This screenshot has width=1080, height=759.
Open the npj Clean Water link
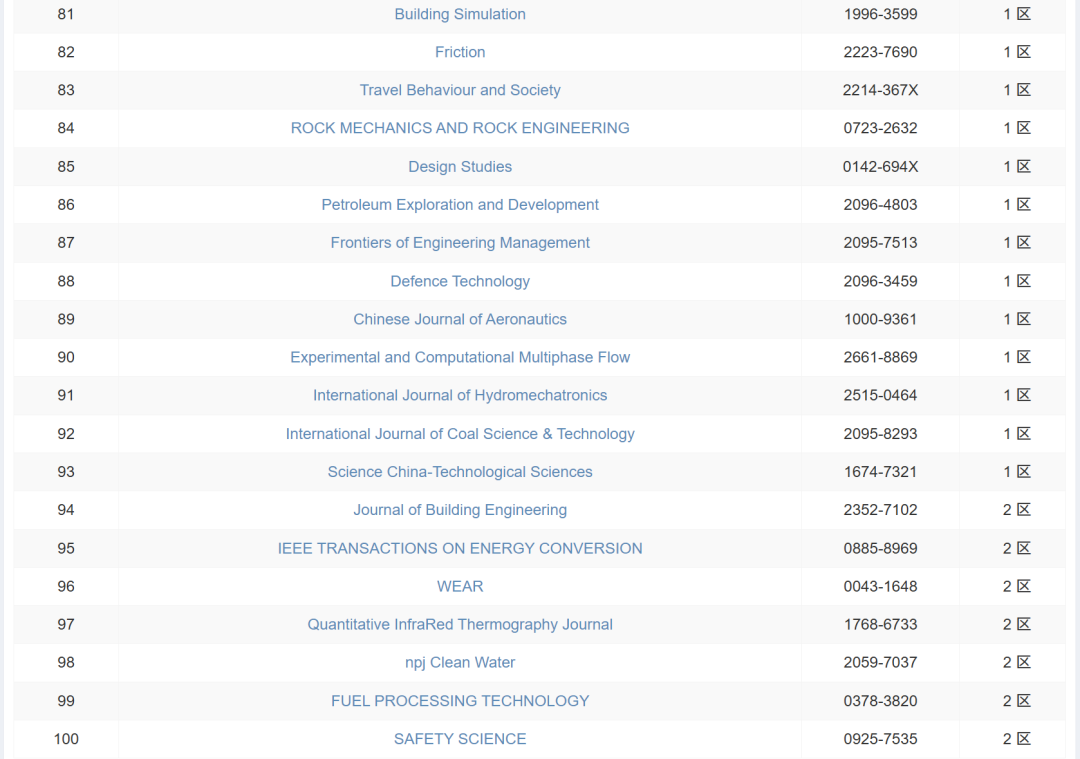coord(459,662)
